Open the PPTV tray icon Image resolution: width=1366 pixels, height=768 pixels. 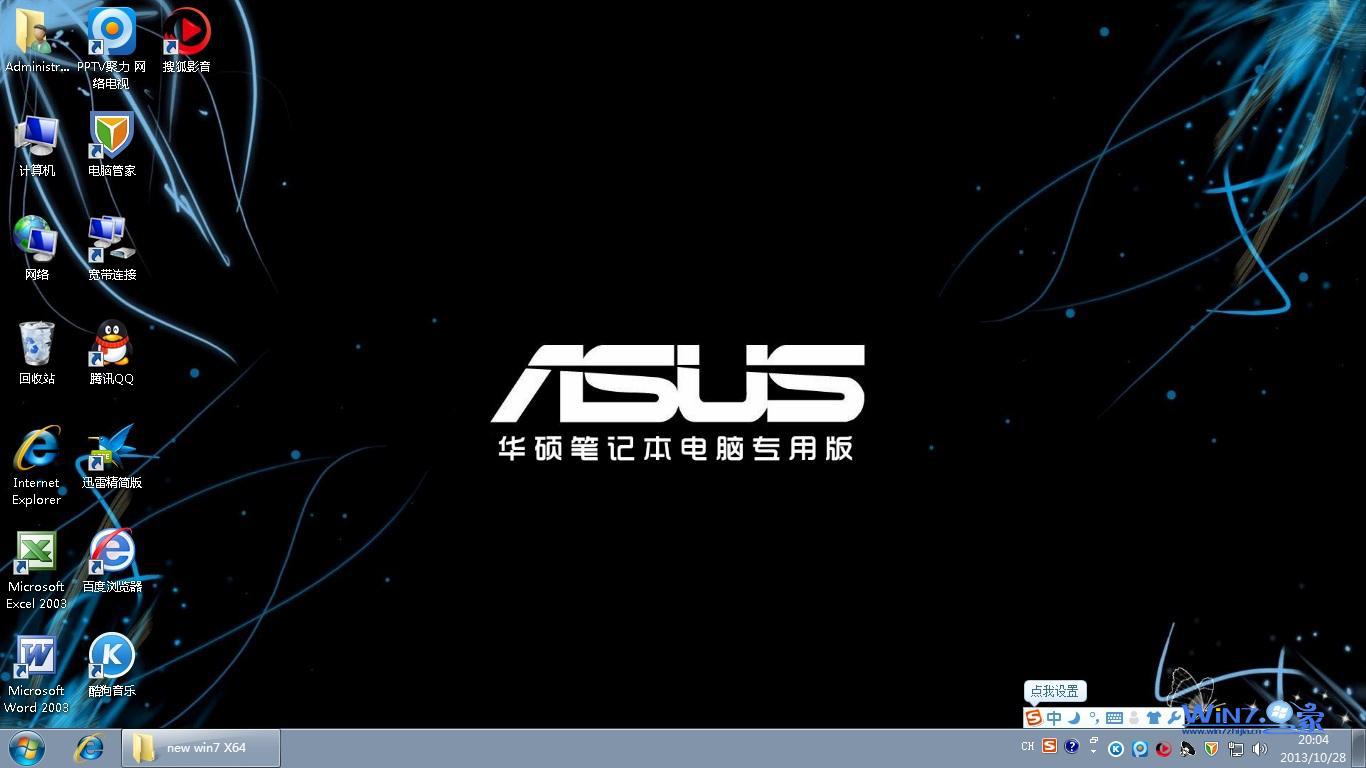[1140, 748]
